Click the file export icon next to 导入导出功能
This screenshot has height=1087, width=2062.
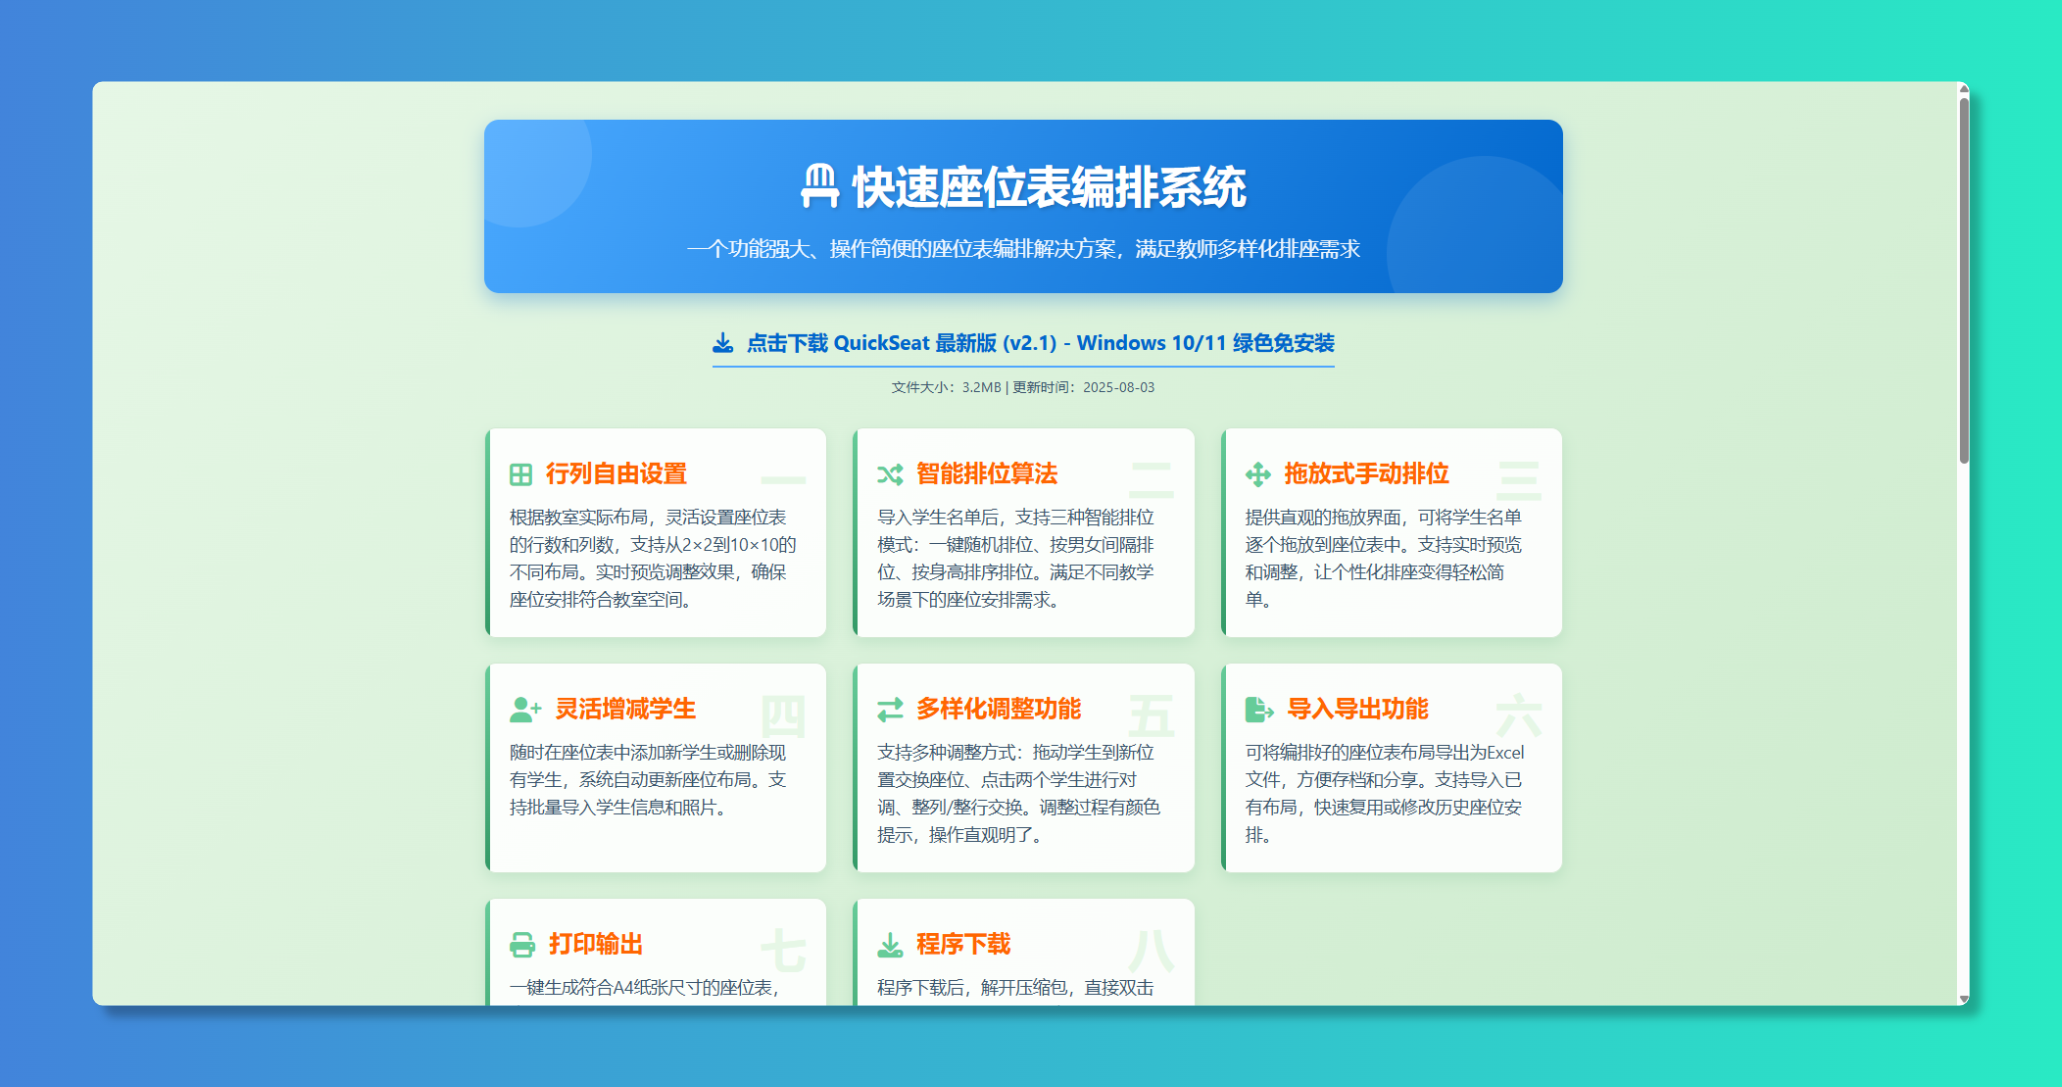[1258, 709]
